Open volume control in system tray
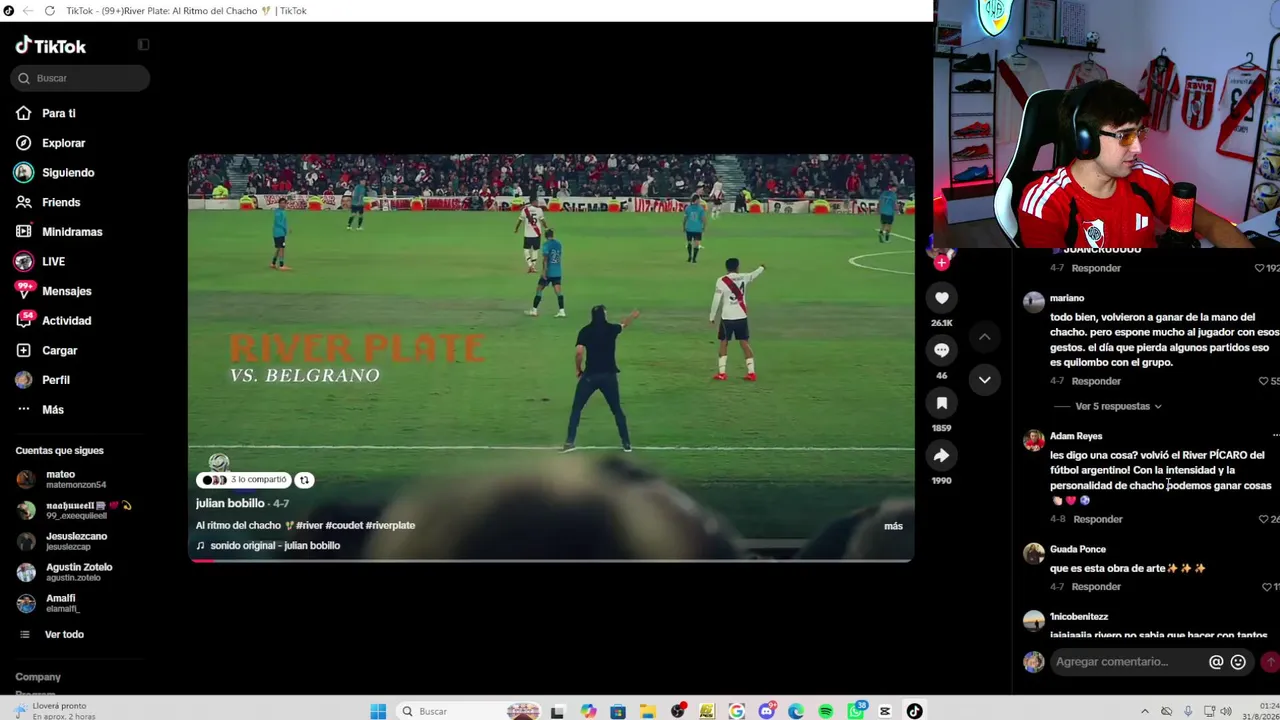Screen dimensions: 1280x720 click(x=1226, y=711)
